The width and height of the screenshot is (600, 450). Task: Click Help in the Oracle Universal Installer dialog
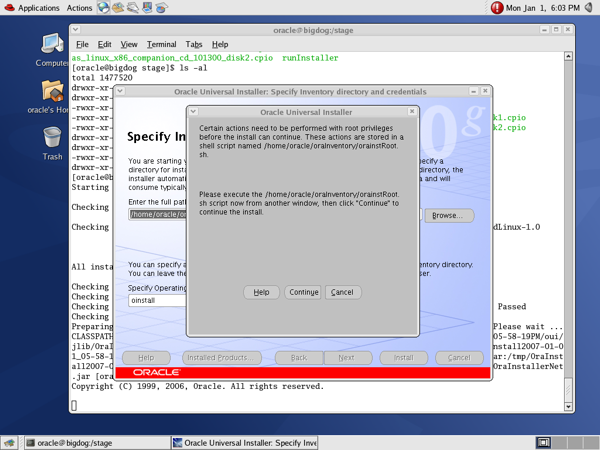coord(261,292)
